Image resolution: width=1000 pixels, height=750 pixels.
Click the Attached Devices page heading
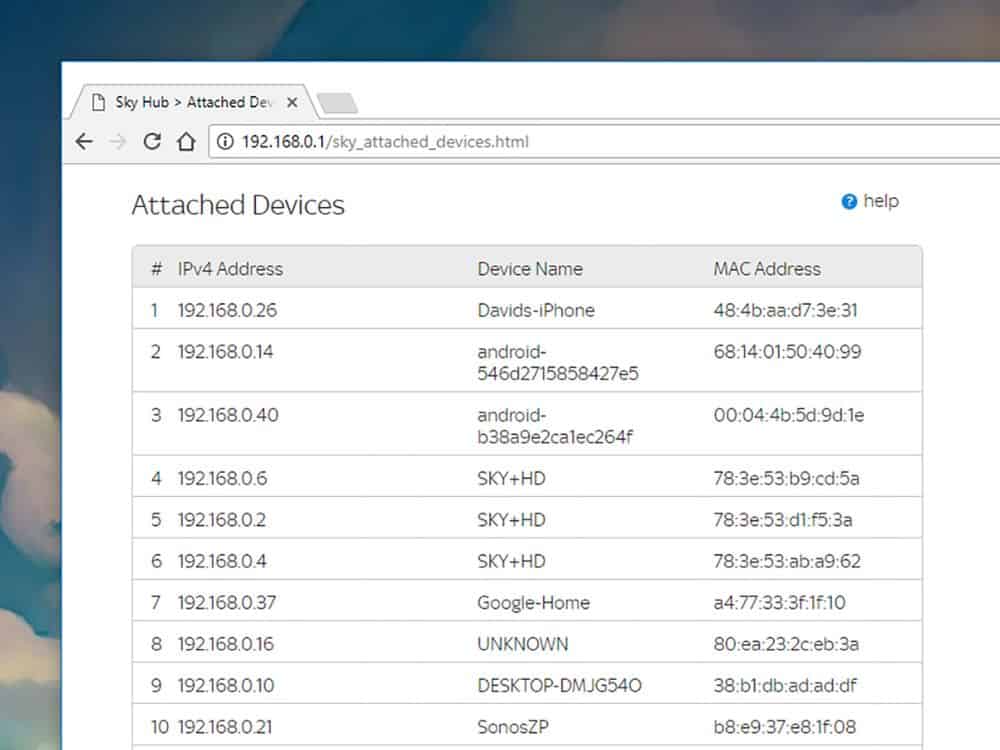tap(238, 206)
